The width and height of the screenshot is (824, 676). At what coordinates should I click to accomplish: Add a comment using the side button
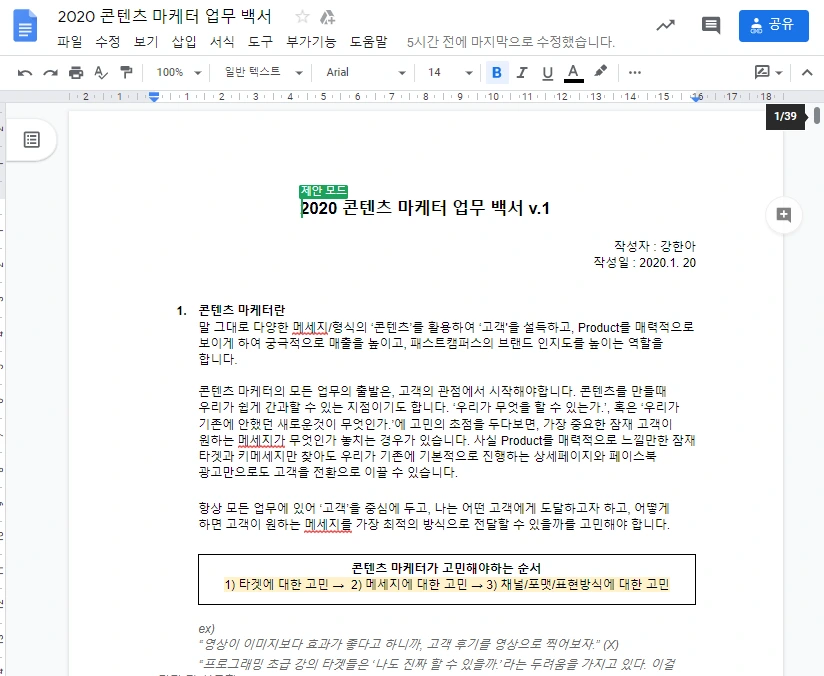(784, 214)
